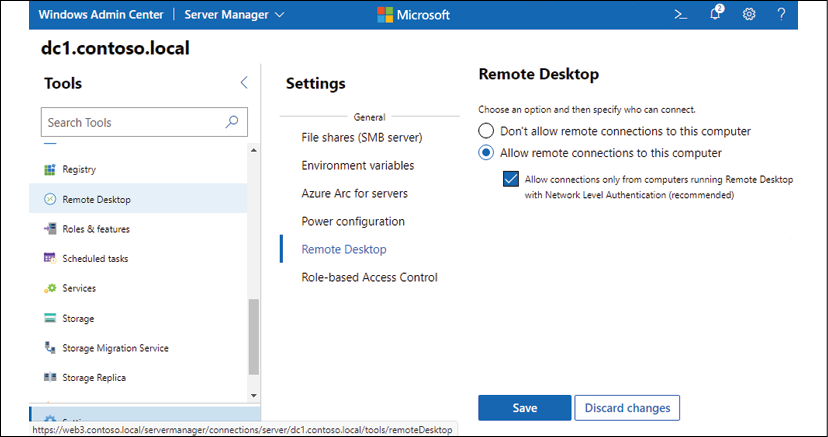Click Windows Admin Center title

click(101, 15)
